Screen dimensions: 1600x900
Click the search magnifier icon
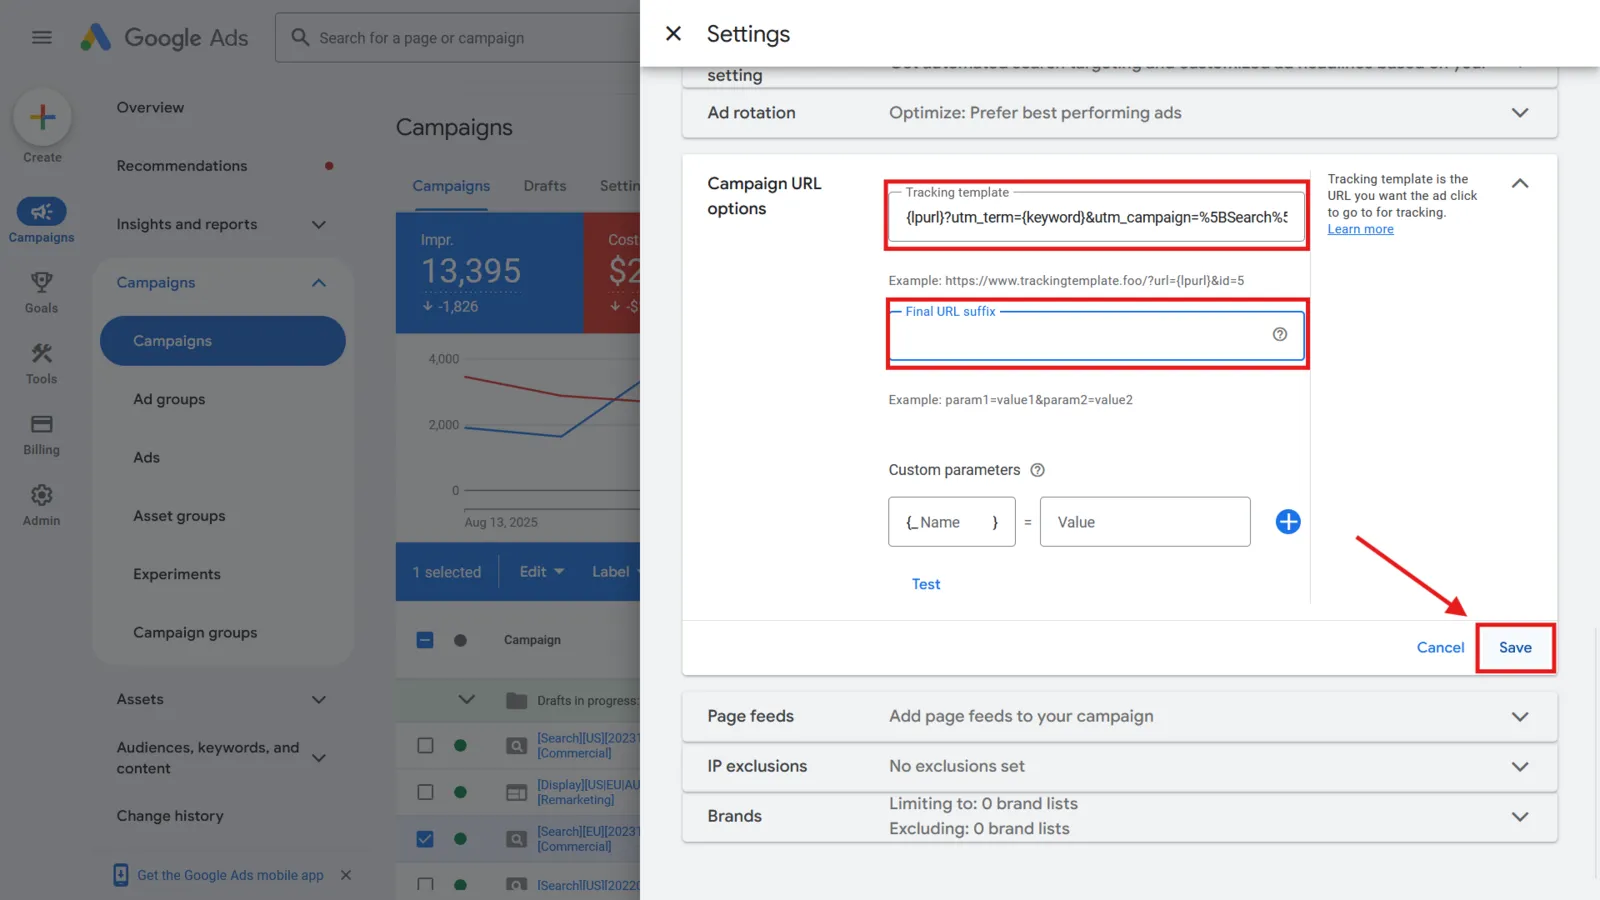pyautogui.click(x=300, y=38)
